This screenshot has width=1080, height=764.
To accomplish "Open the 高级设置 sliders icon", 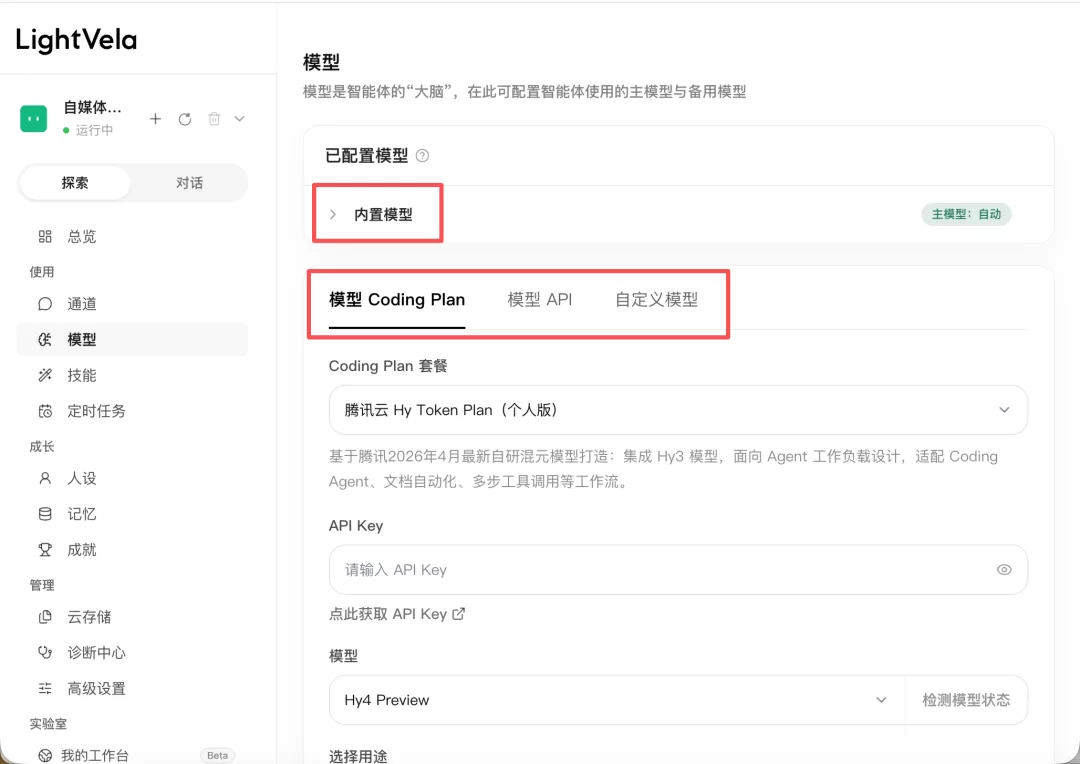I will pyautogui.click(x=45, y=688).
